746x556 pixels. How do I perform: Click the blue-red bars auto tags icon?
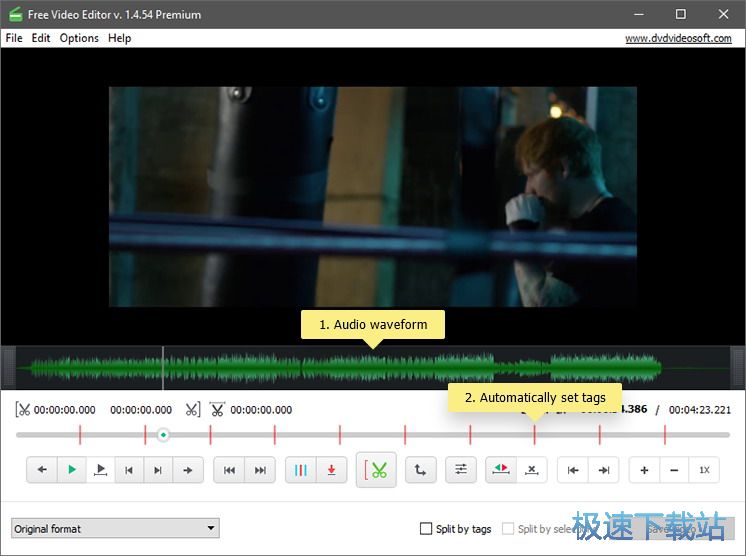pos(301,470)
